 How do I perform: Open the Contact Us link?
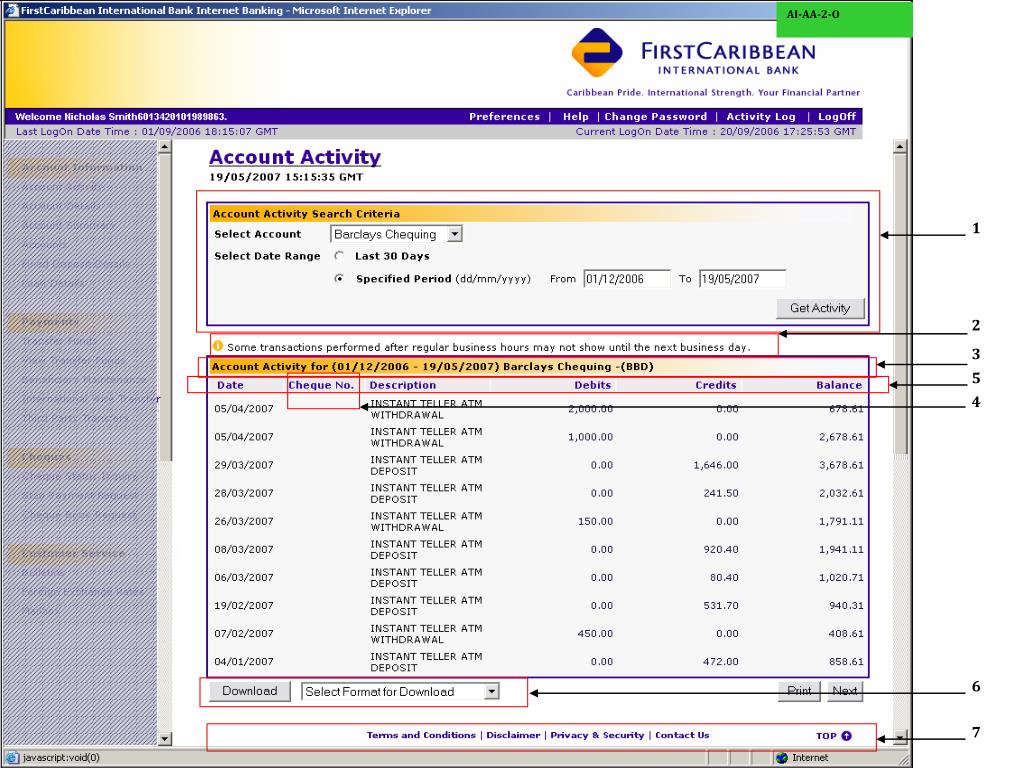682,735
